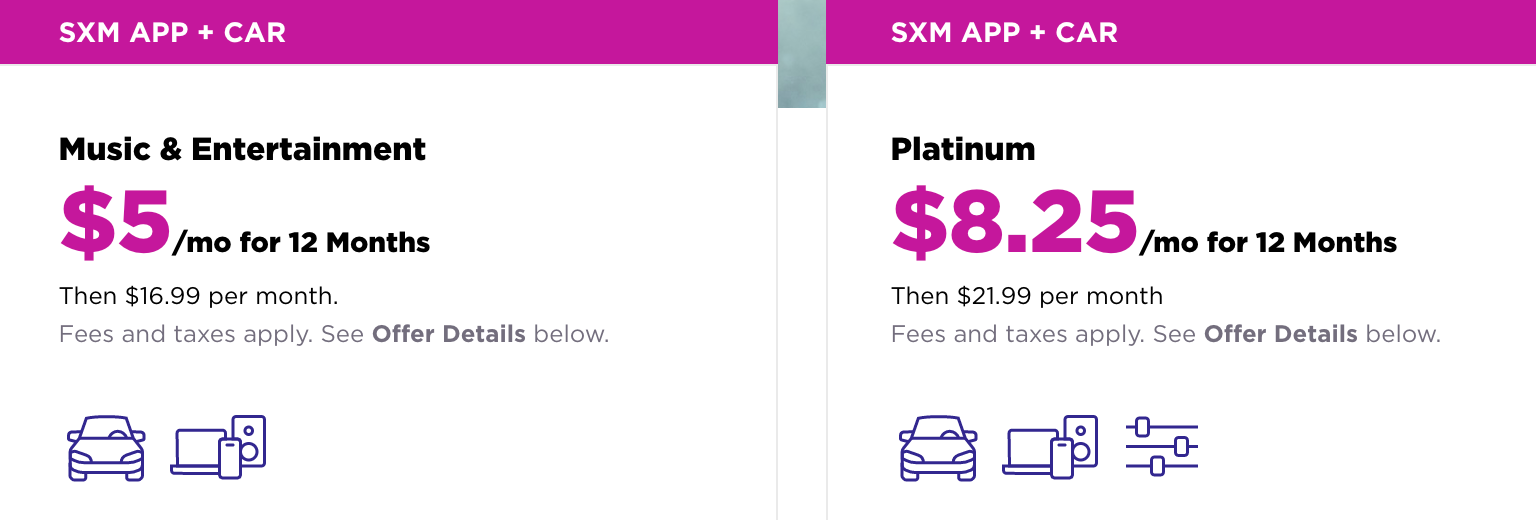Click the devices icon under Platinum plan

[1051, 446]
